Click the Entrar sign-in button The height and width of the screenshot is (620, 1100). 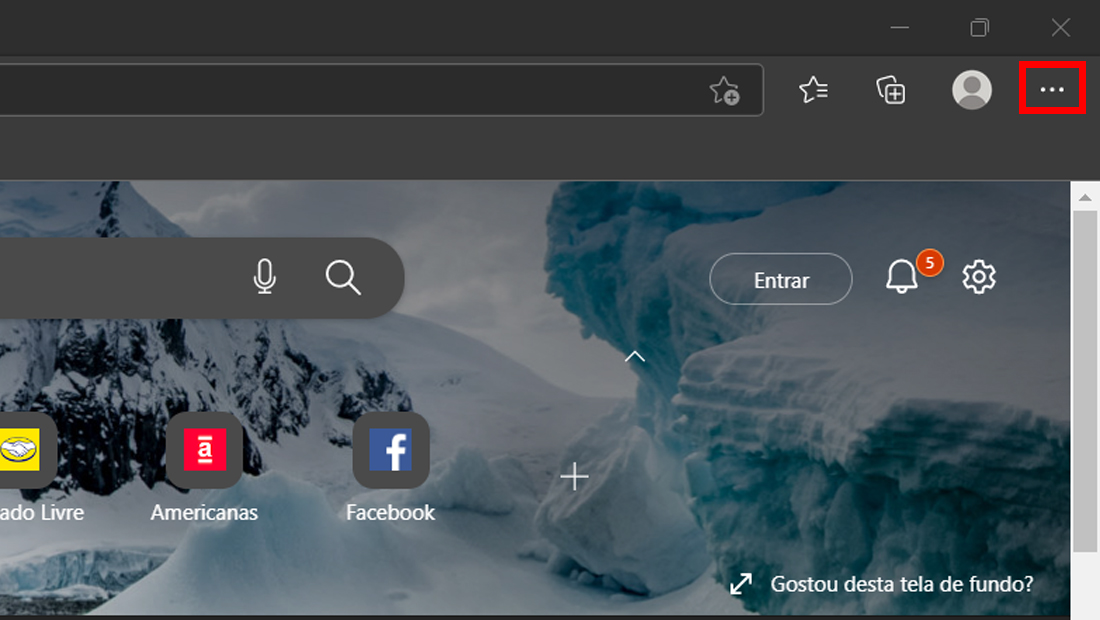click(781, 279)
